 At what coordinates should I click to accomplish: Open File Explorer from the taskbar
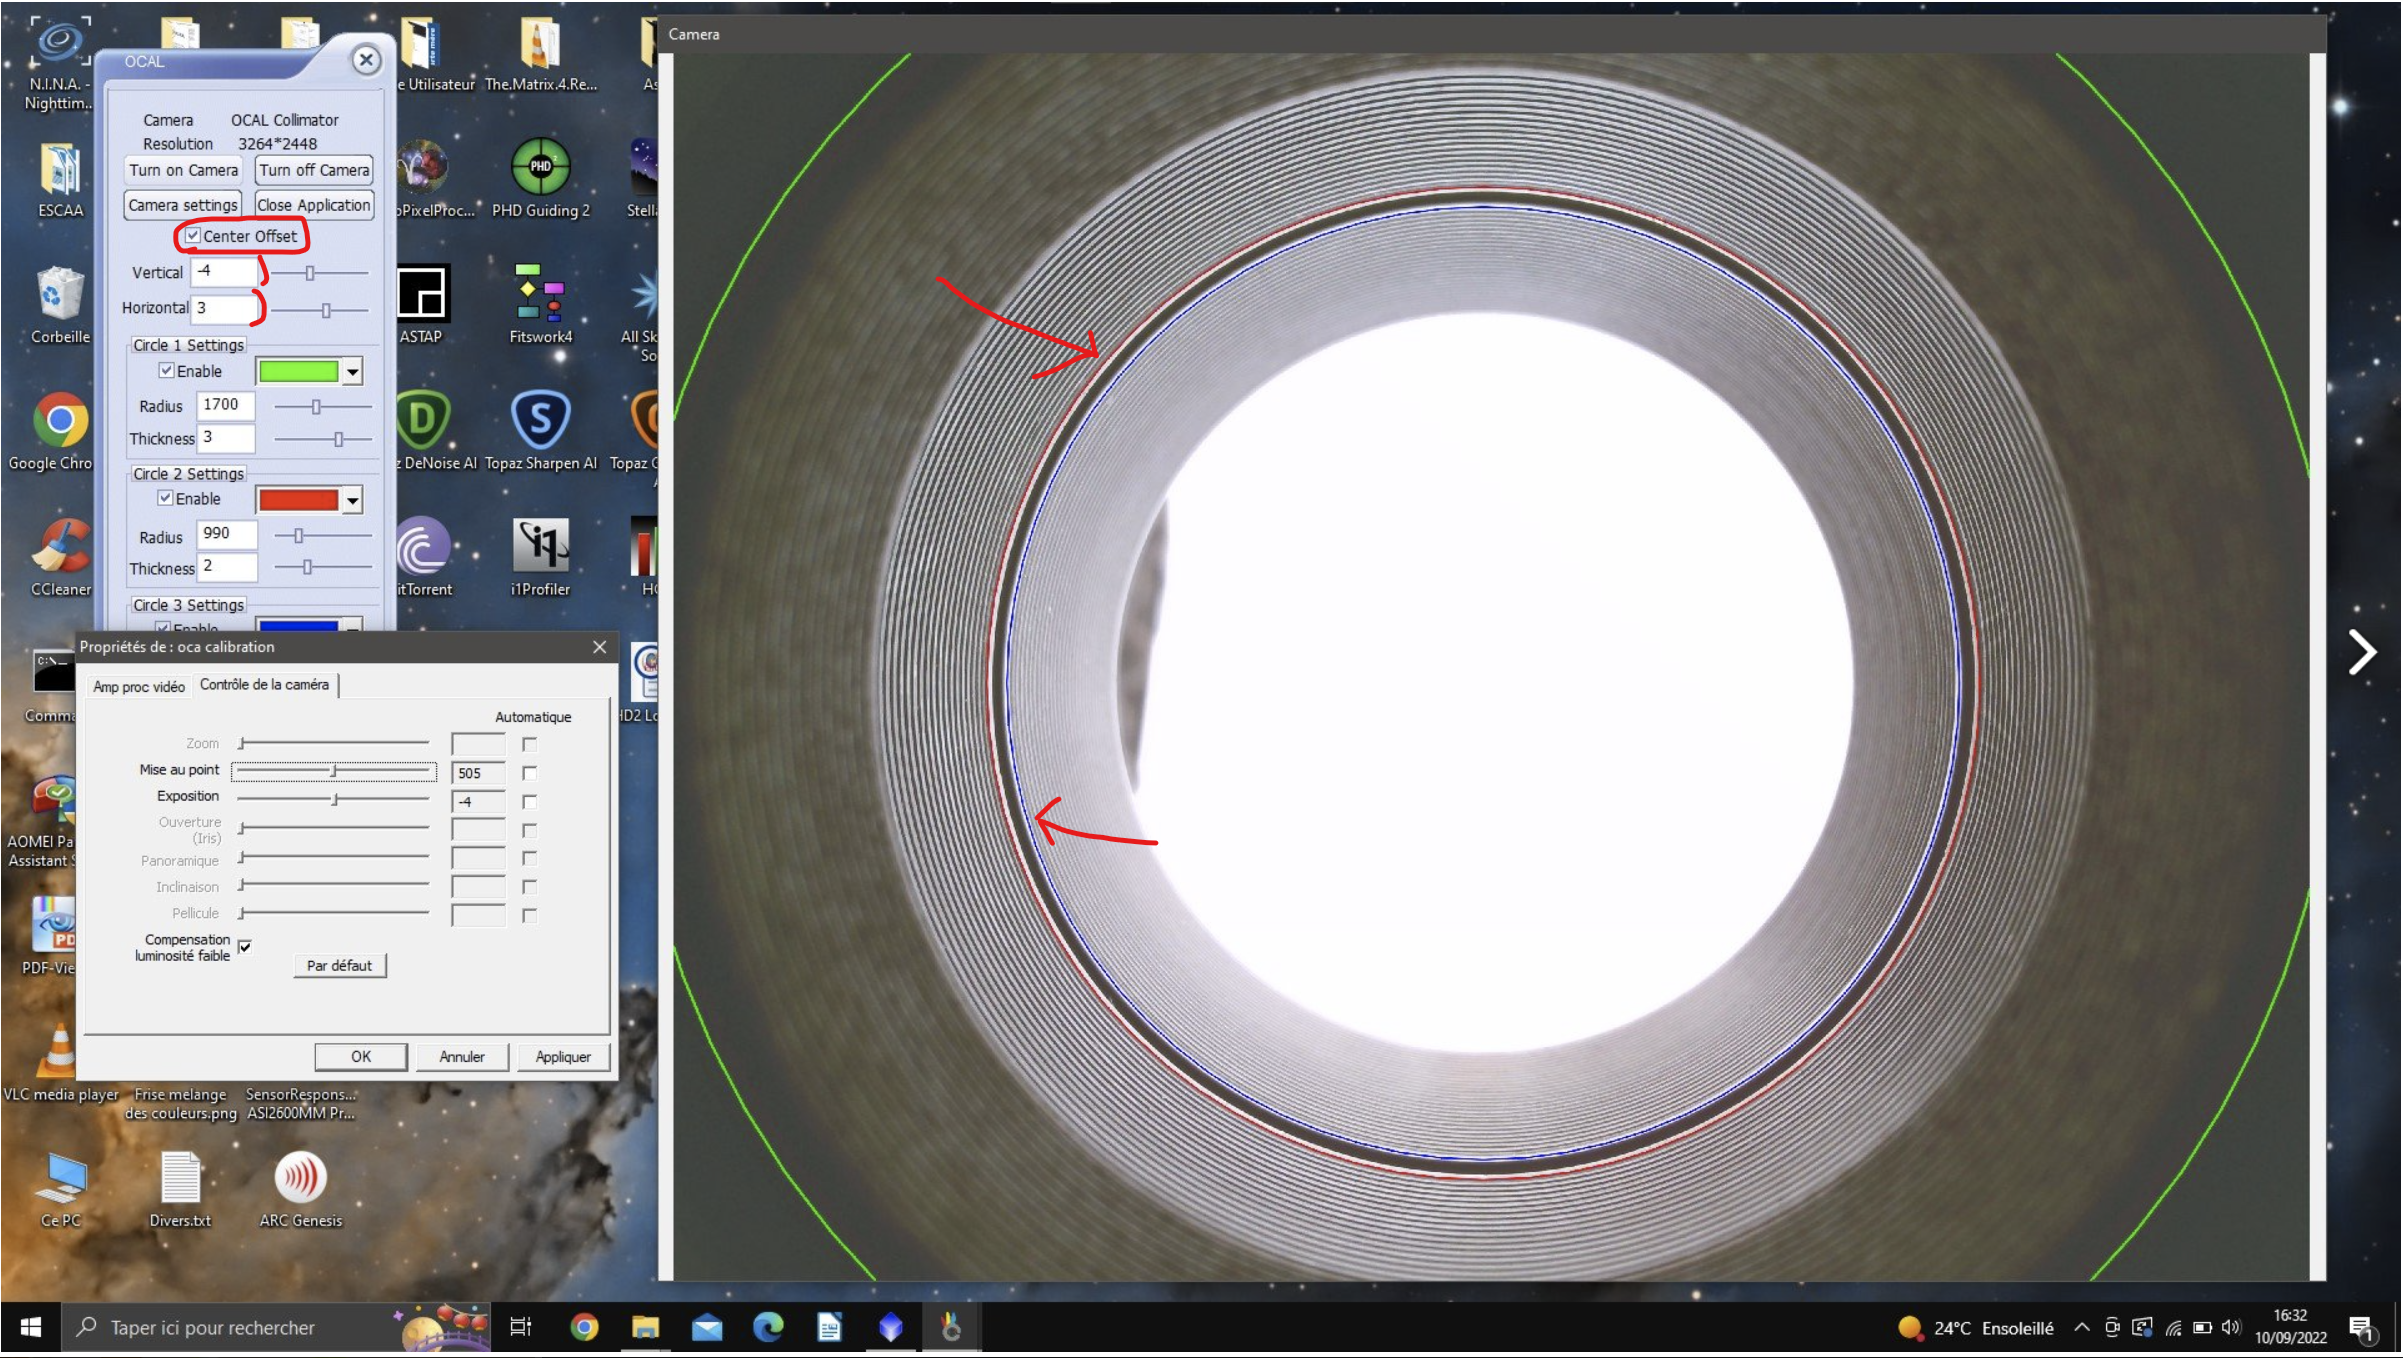(646, 1327)
